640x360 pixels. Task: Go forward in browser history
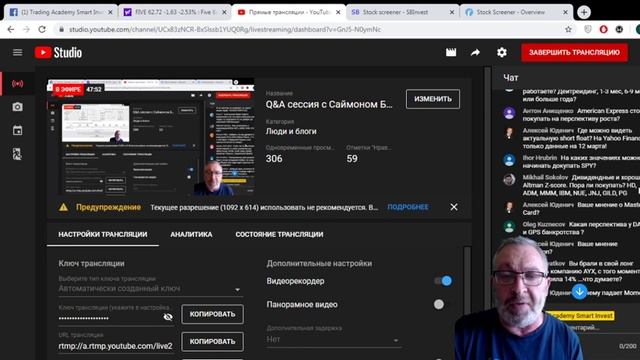pyautogui.click(x=27, y=29)
